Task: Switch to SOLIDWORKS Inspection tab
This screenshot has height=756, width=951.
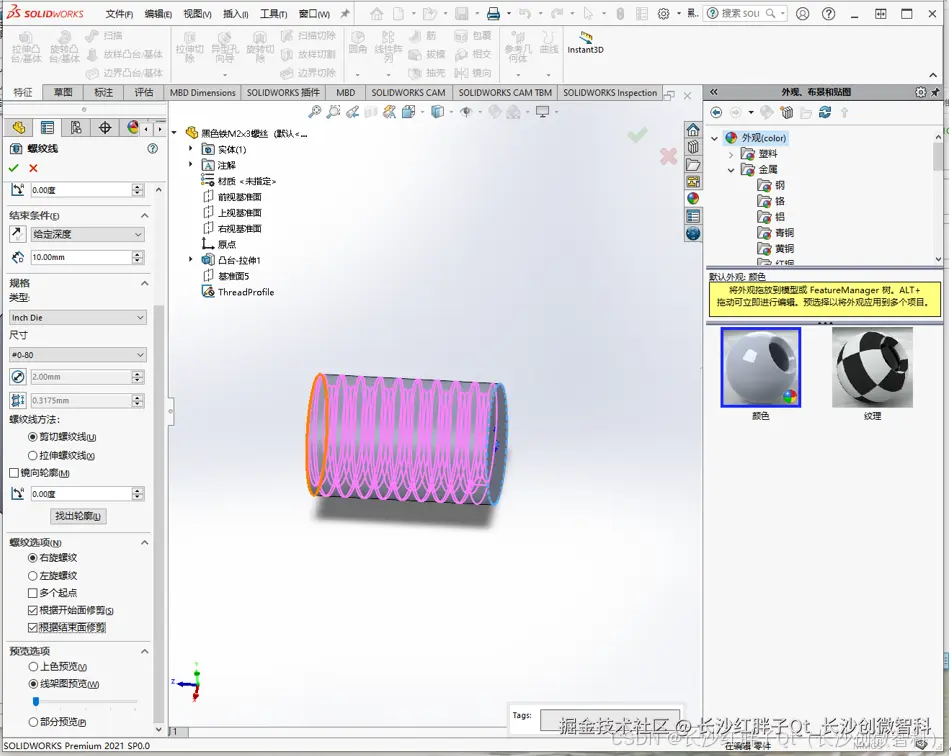Action: pos(610,92)
